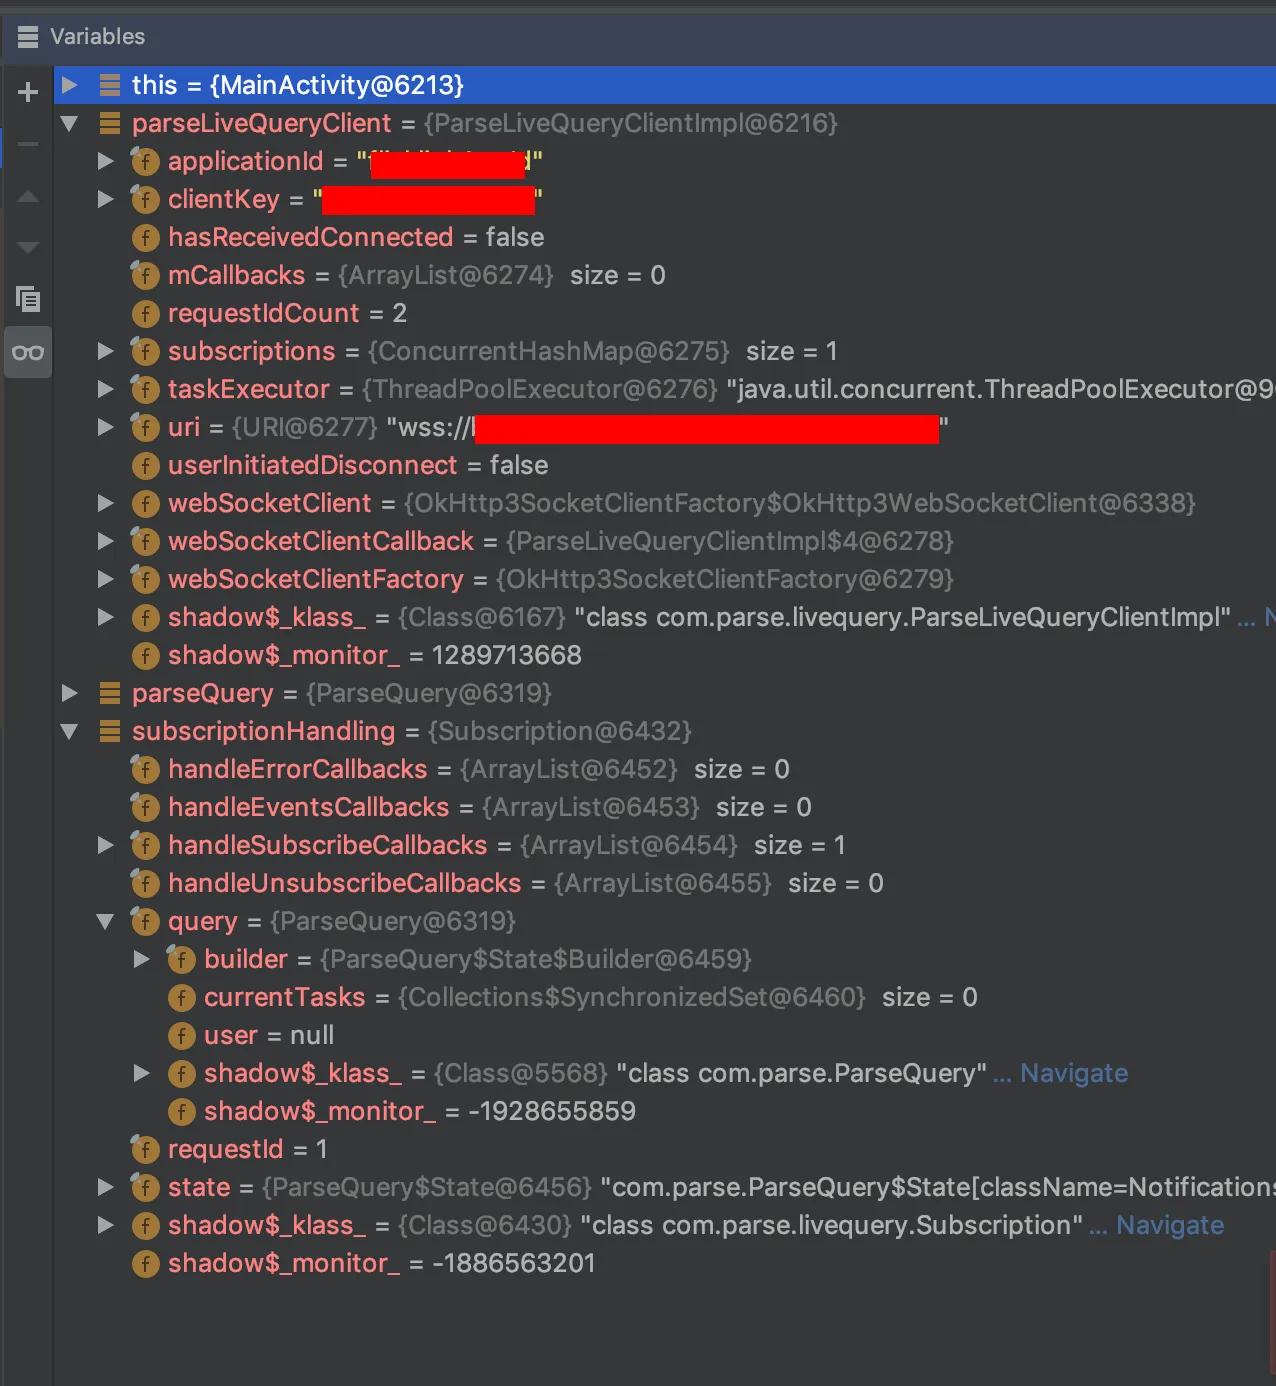Expand the subscriptions ConcurrentHashMap
This screenshot has height=1386, width=1276.
point(105,351)
